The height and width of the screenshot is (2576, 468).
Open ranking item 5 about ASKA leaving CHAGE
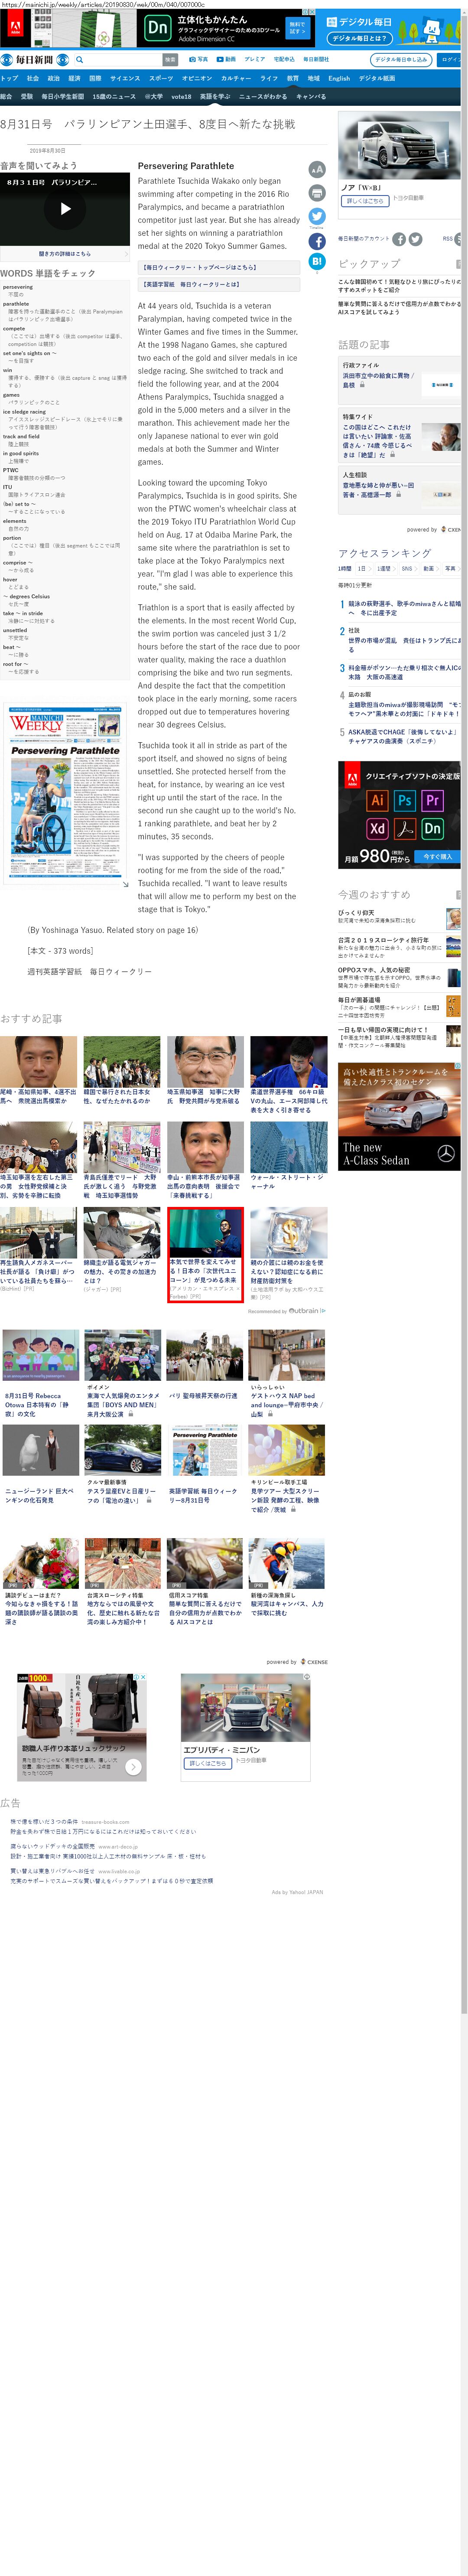point(402,737)
